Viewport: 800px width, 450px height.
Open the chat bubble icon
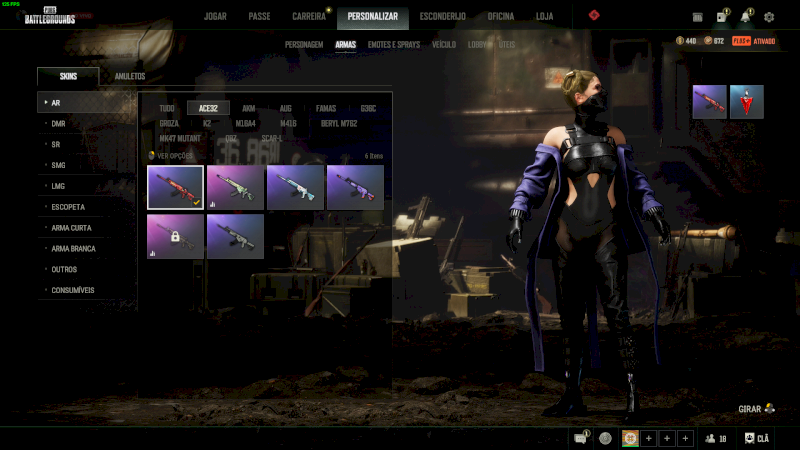(581, 438)
